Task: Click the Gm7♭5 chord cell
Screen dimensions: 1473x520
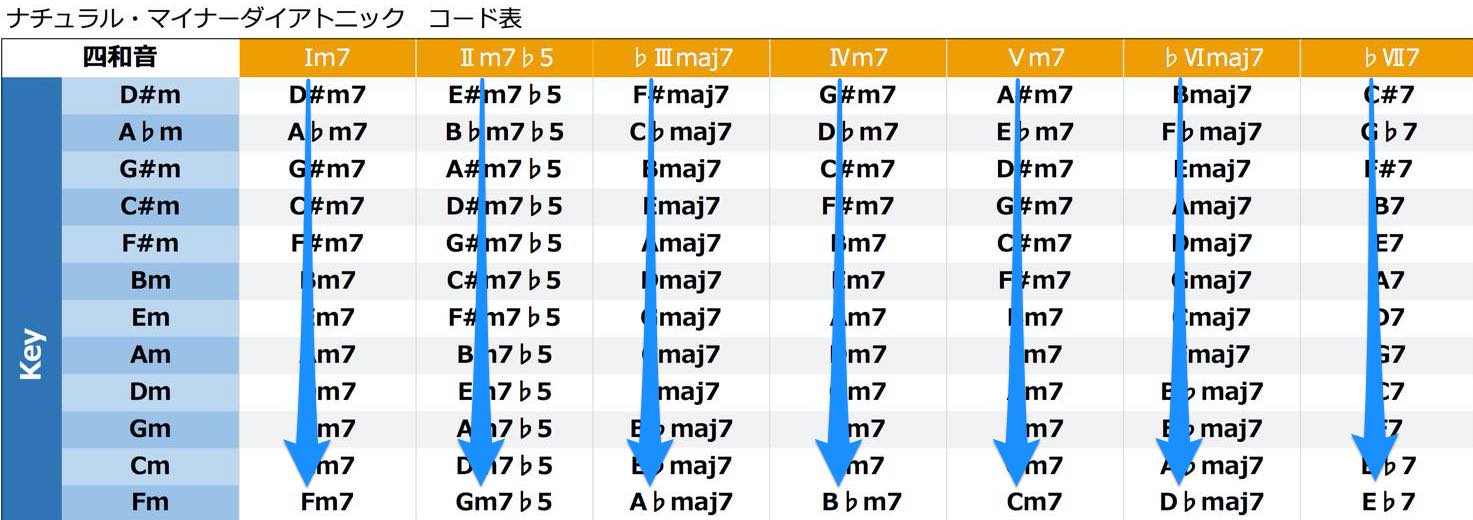Action: (x=505, y=502)
